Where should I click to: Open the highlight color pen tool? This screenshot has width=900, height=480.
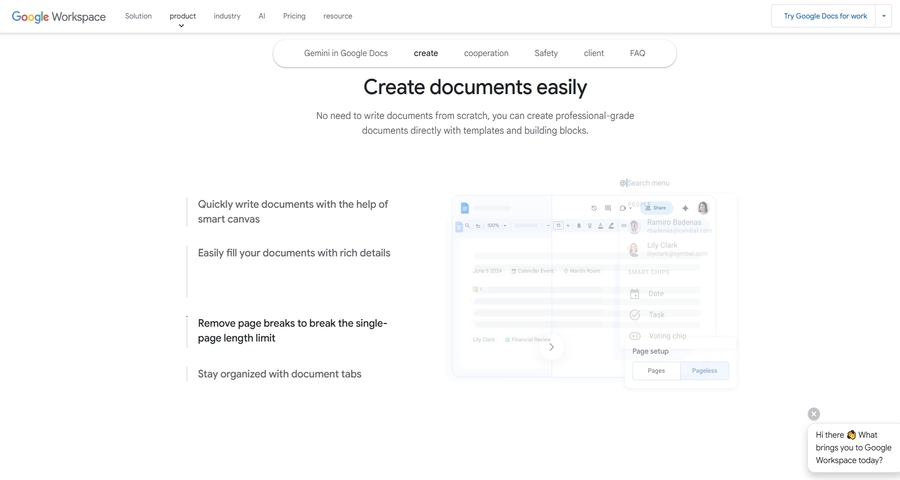(611, 226)
